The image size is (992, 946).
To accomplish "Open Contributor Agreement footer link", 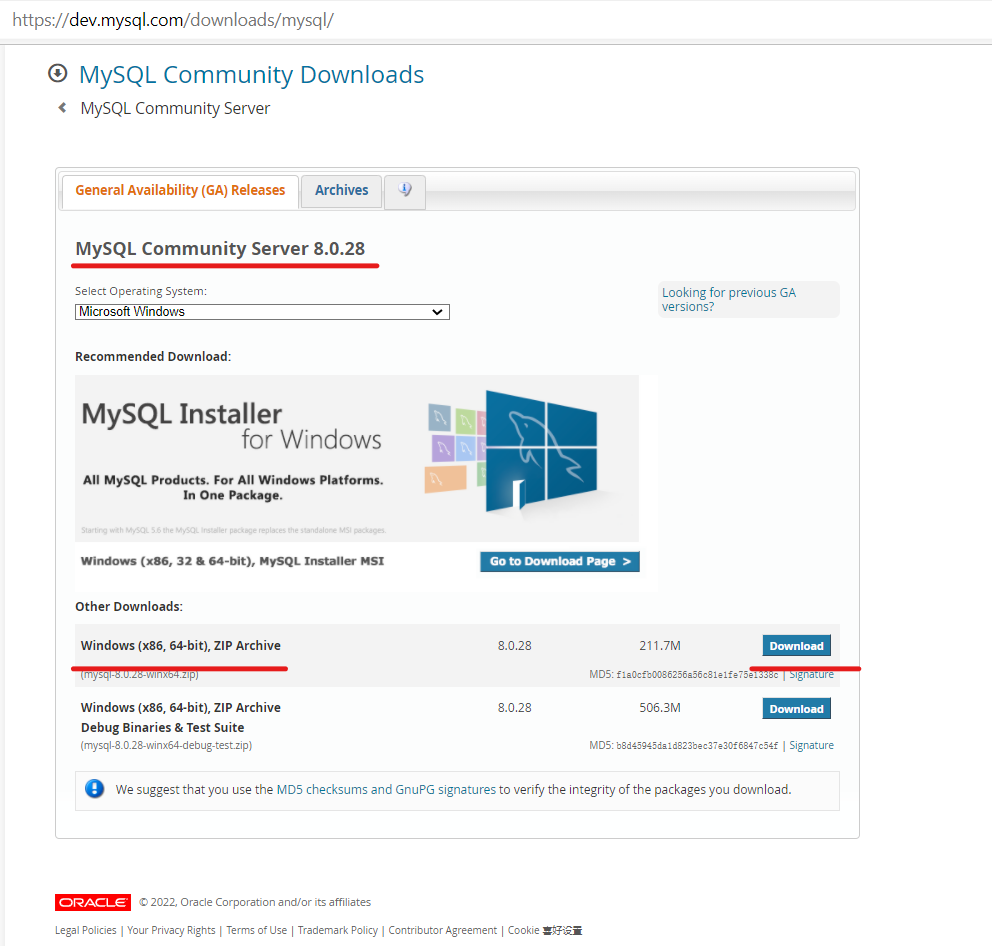I will (442, 930).
